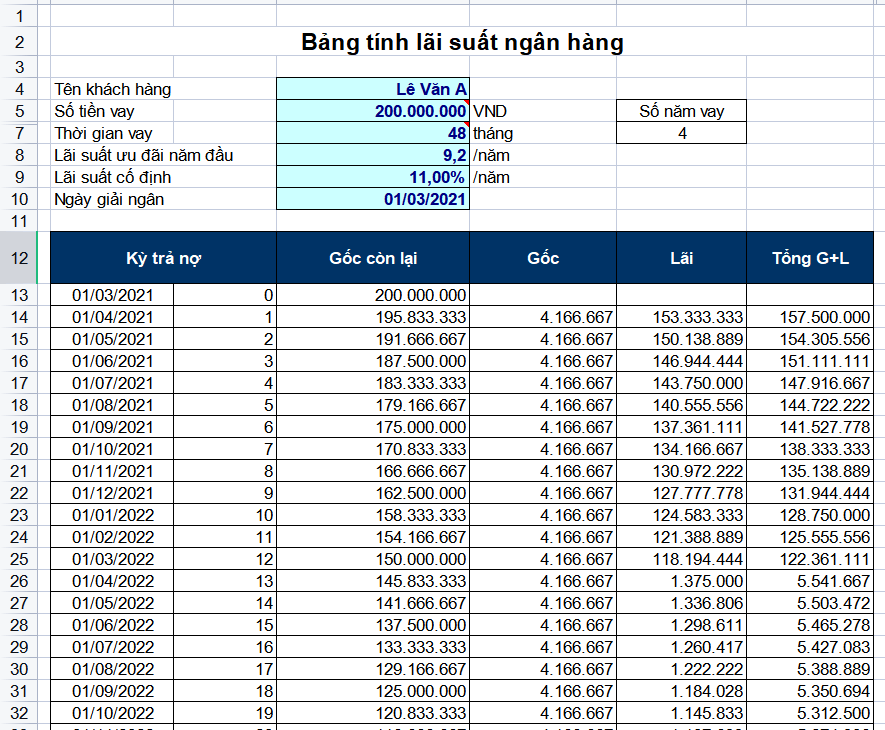Click the fixed interest rate cell 11,00%

(x=372, y=177)
